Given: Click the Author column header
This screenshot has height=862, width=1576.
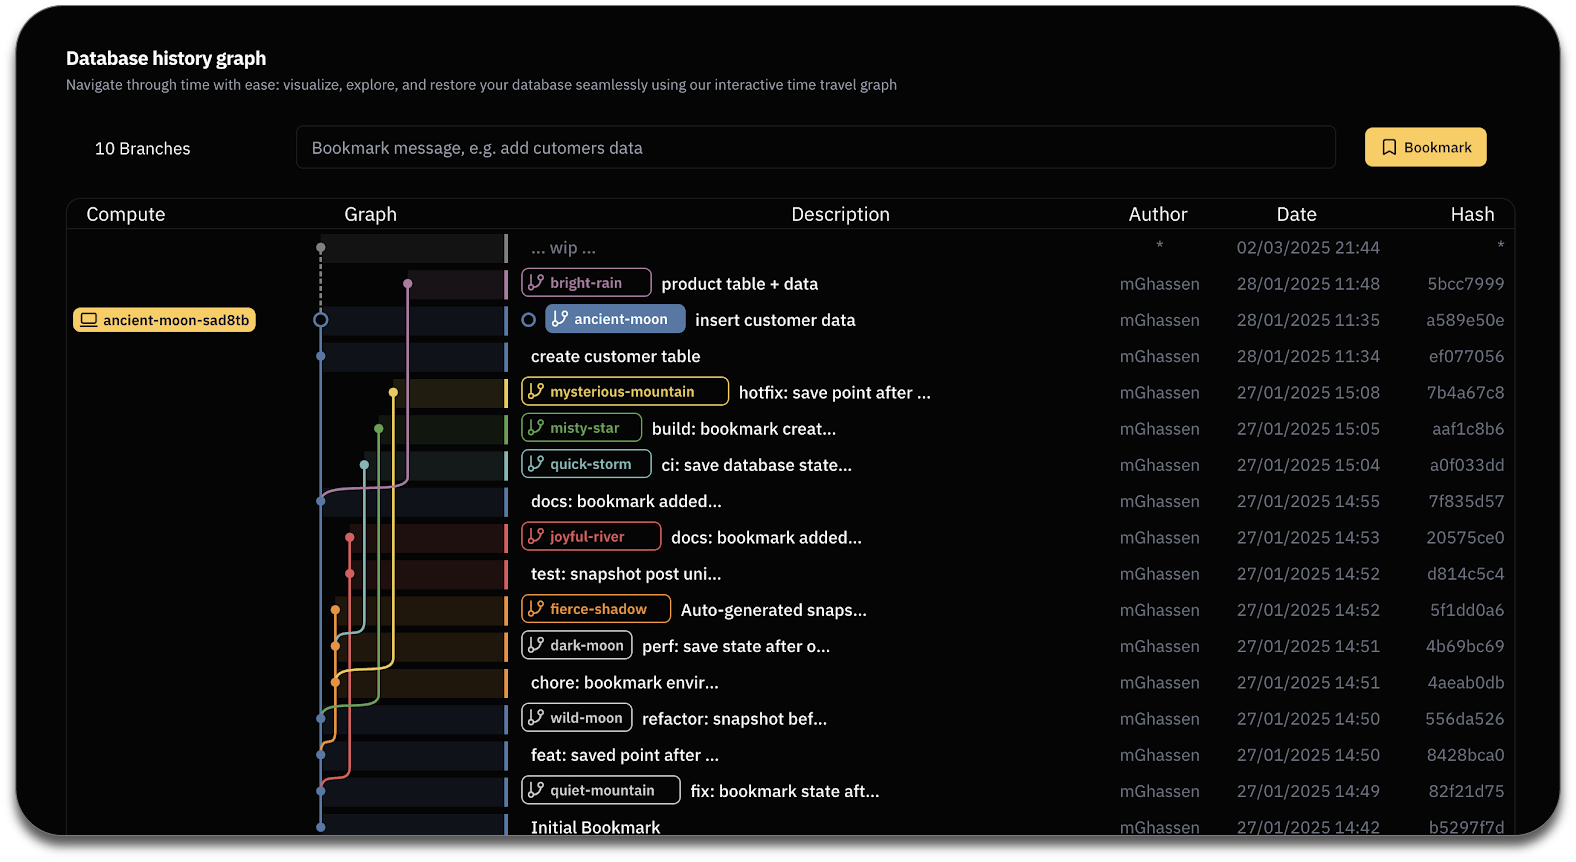Looking at the screenshot, I should pyautogui.click(x=1158, y=214).
